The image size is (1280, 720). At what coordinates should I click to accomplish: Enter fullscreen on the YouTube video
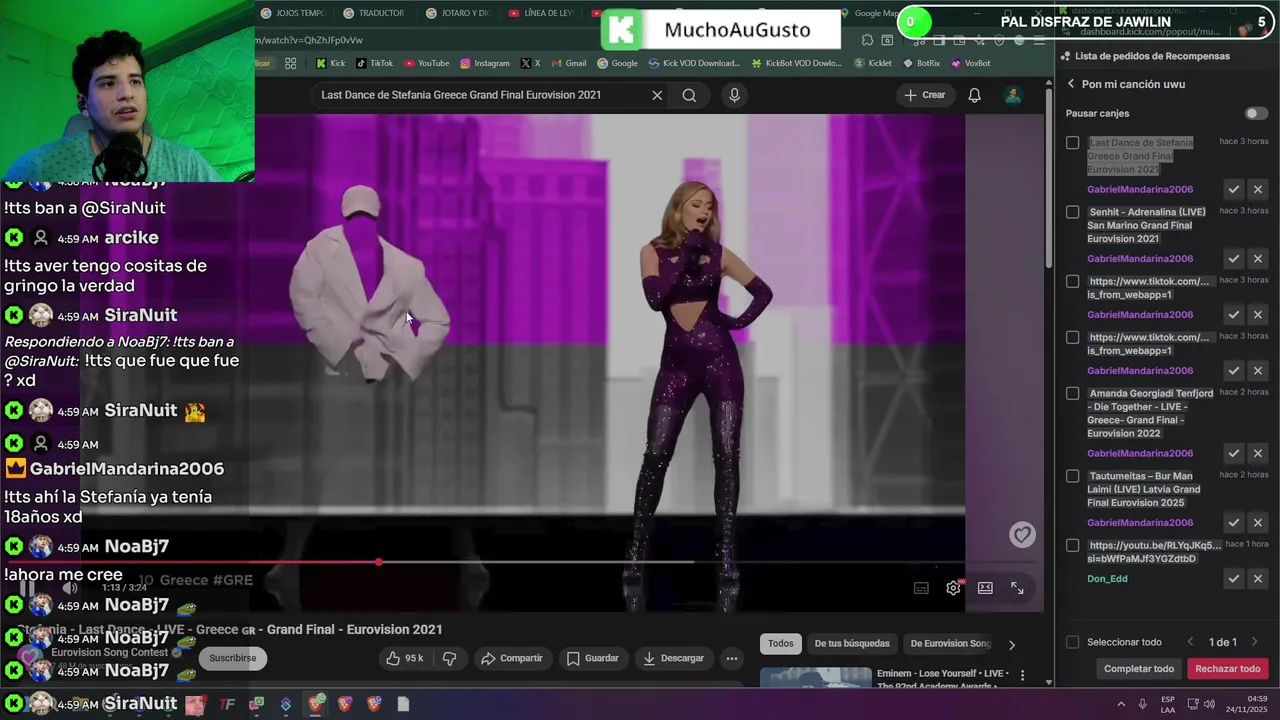(x=1017, y=588)
